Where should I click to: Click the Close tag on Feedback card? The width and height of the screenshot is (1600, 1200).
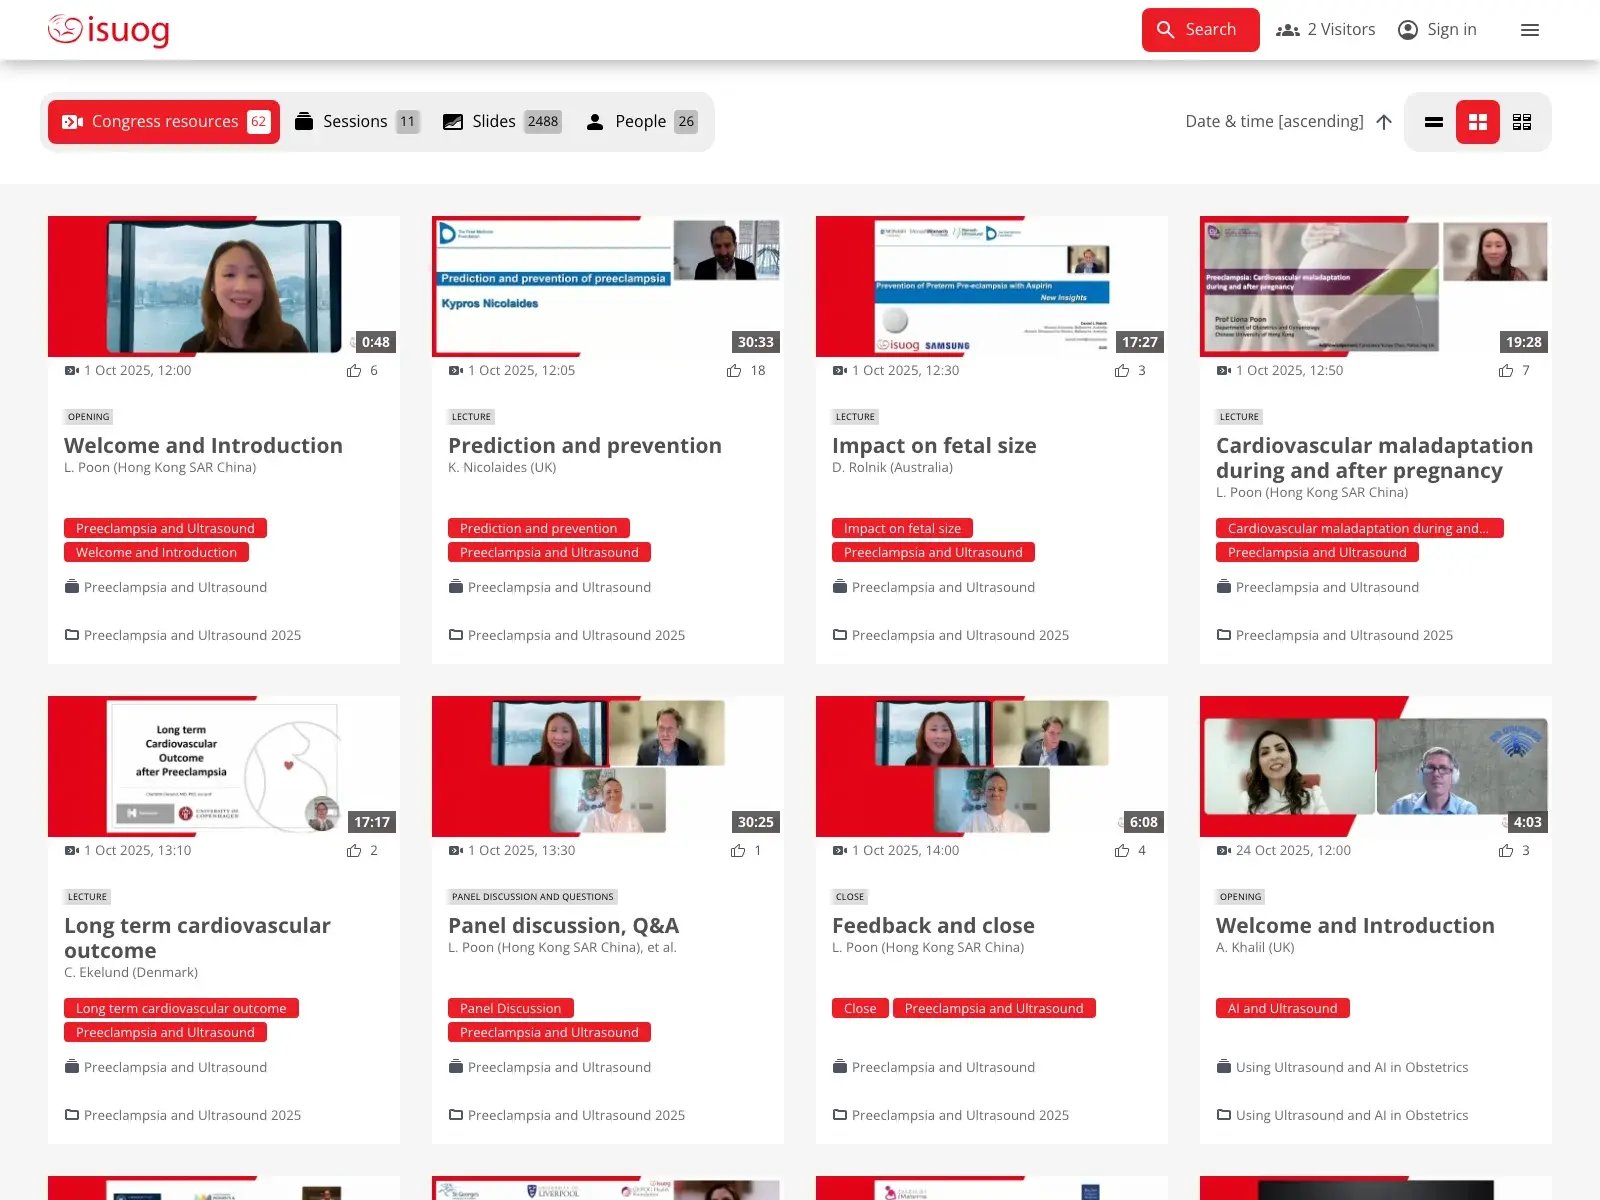click(860, 1008)
